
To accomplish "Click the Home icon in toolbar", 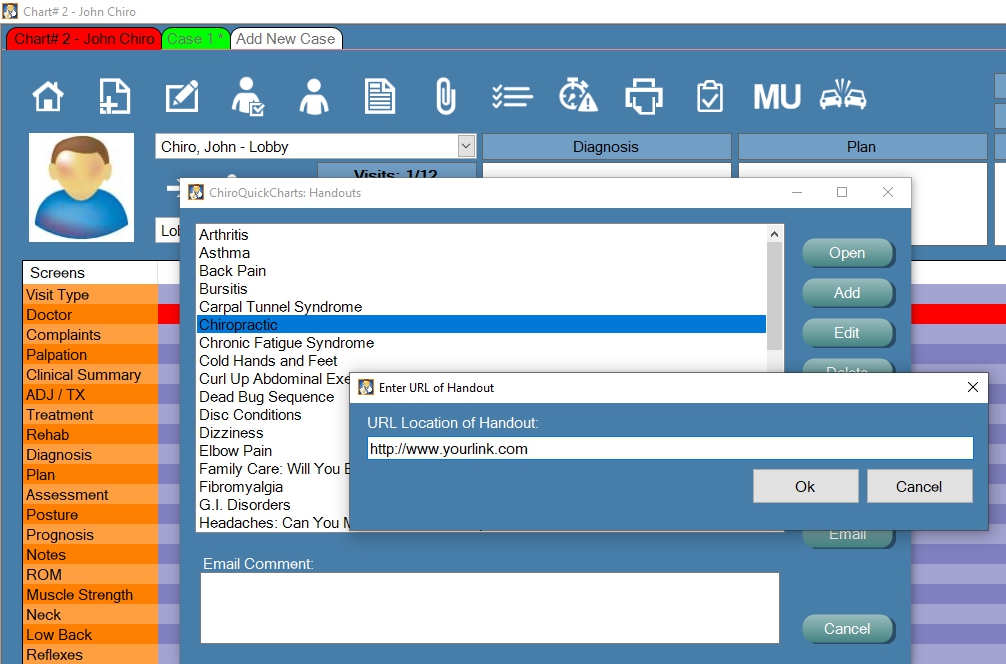I will click(x=48, y=97).
